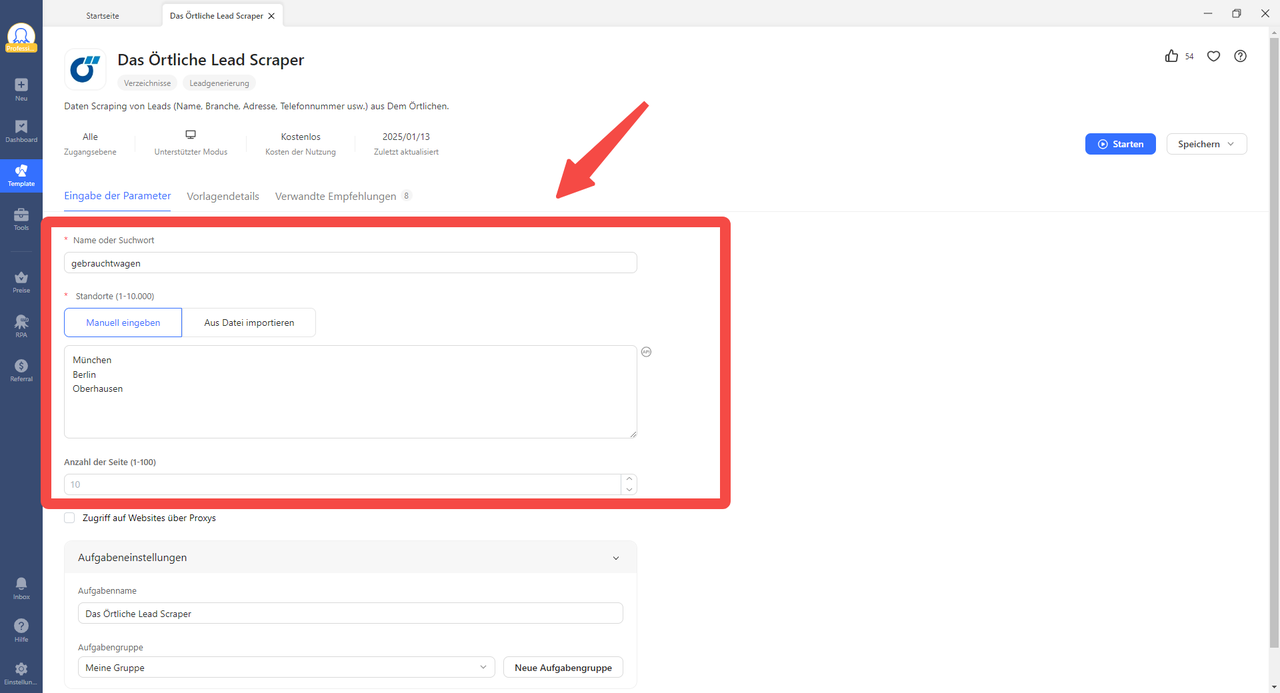This screenshot has width=1280, height=693.
Task: Enable Zugriff auf Websites über Proxys
Action: [70, 518]
